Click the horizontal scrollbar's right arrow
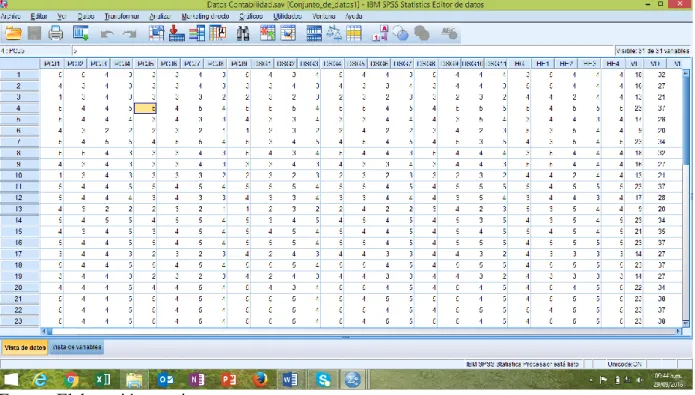Screen dimensions: 695x395 tap(679, 331)
